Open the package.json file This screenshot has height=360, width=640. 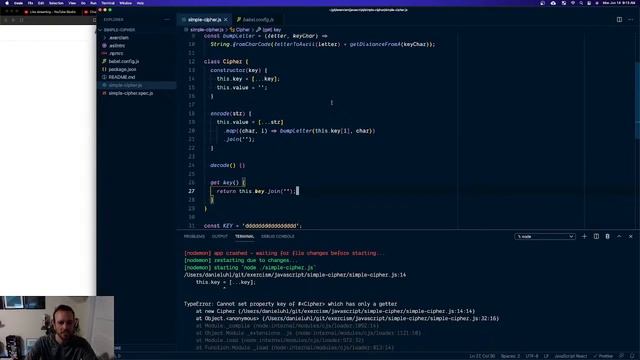[122, 69]
